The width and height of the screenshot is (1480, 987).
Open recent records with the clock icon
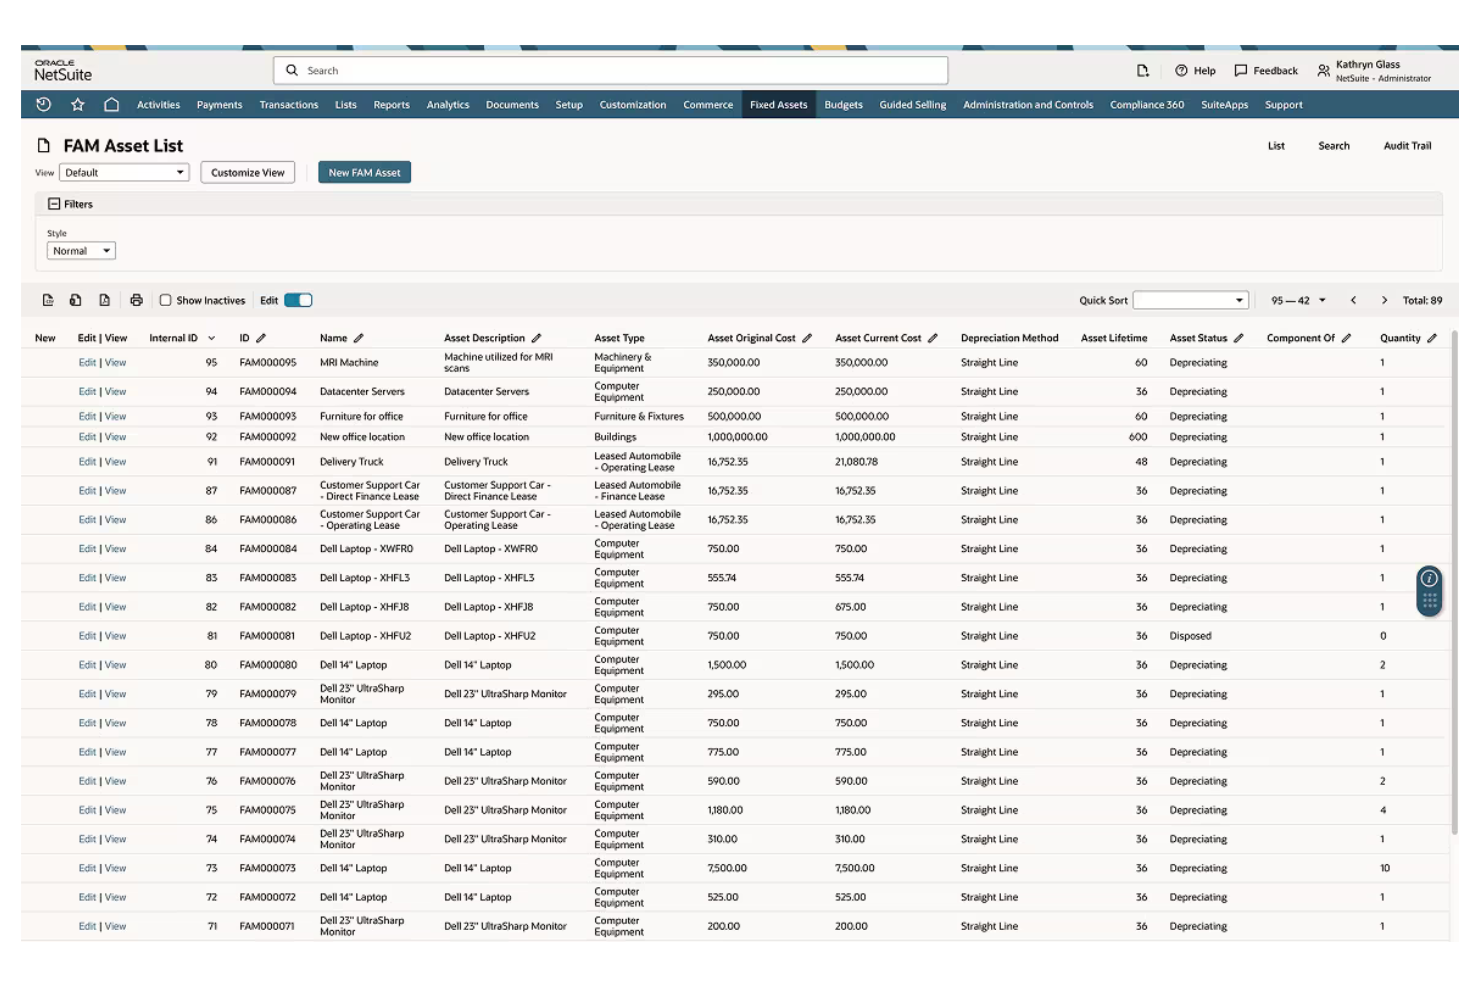43,104
